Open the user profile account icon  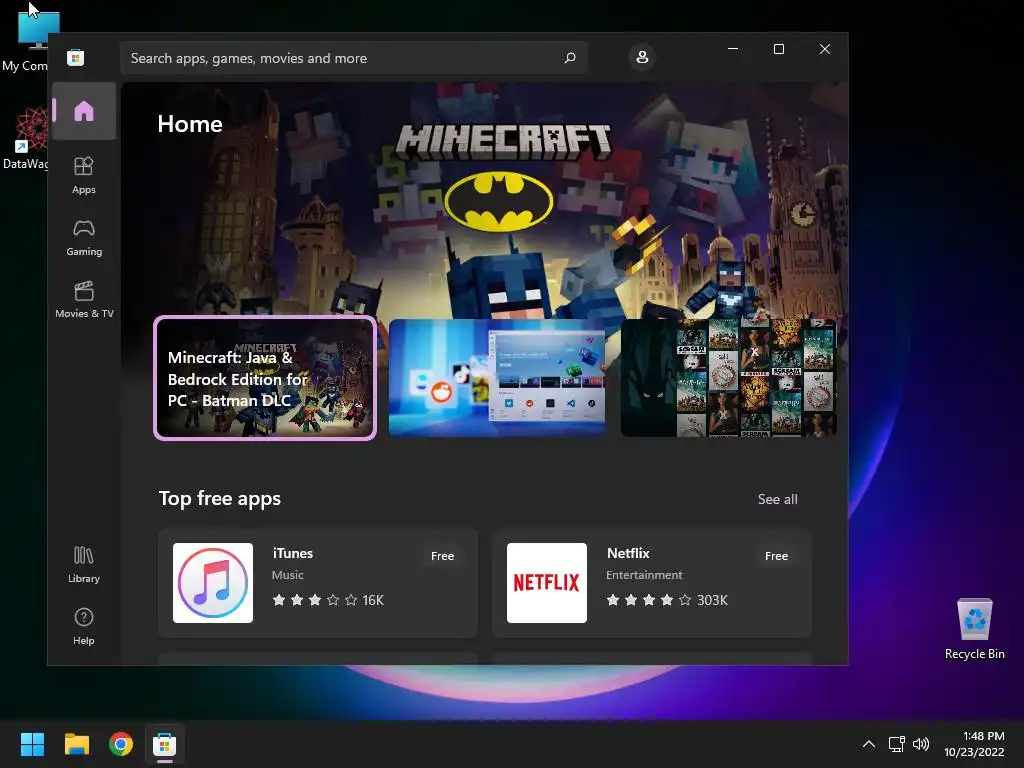[642, 57]
